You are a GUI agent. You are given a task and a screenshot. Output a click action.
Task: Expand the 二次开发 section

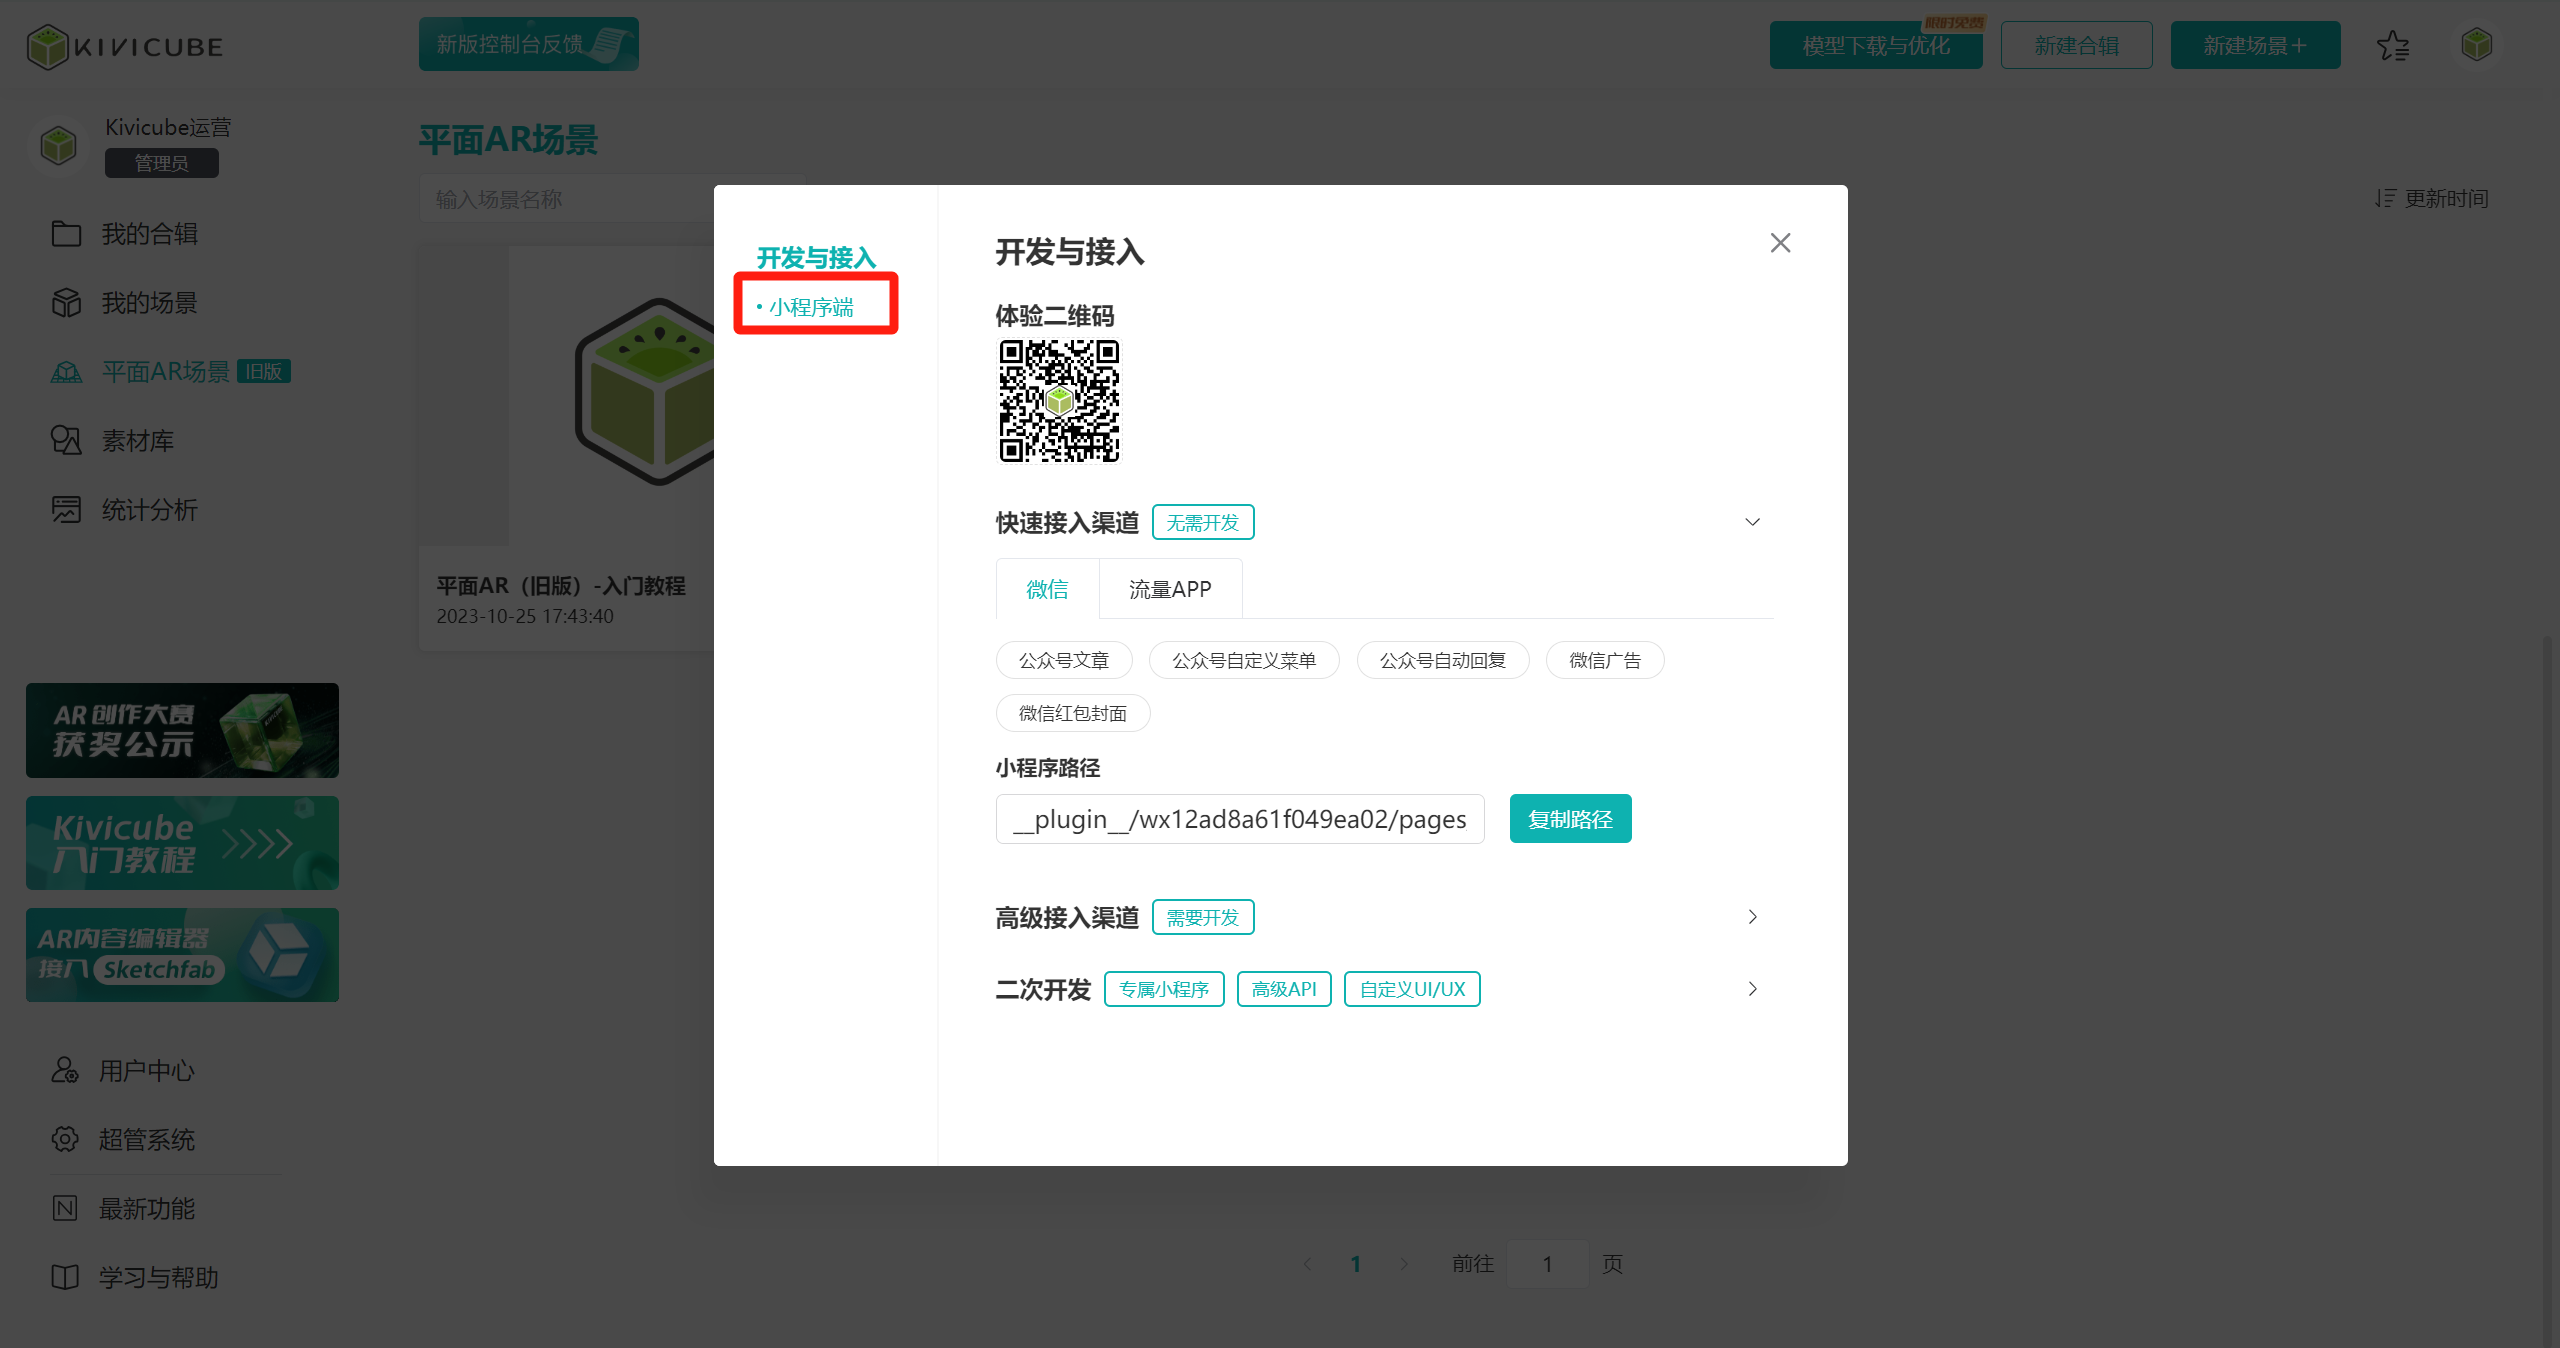[1752, 989]
